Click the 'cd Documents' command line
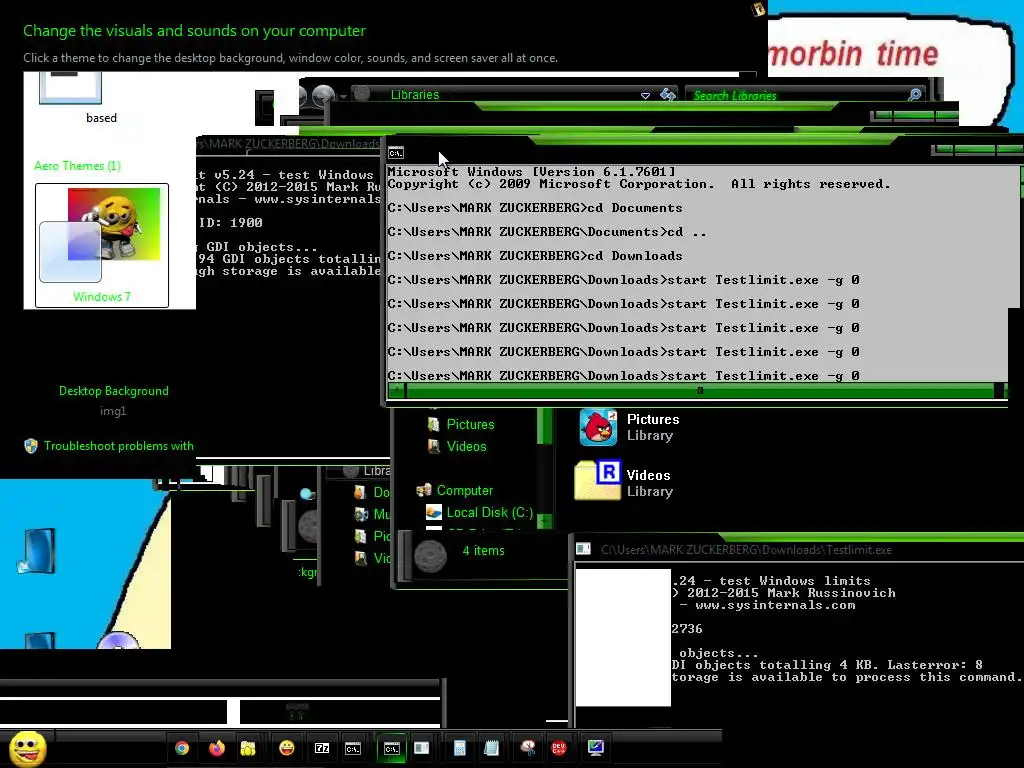1024x768 pixels. pyautogui.click(x=535, y=208)
